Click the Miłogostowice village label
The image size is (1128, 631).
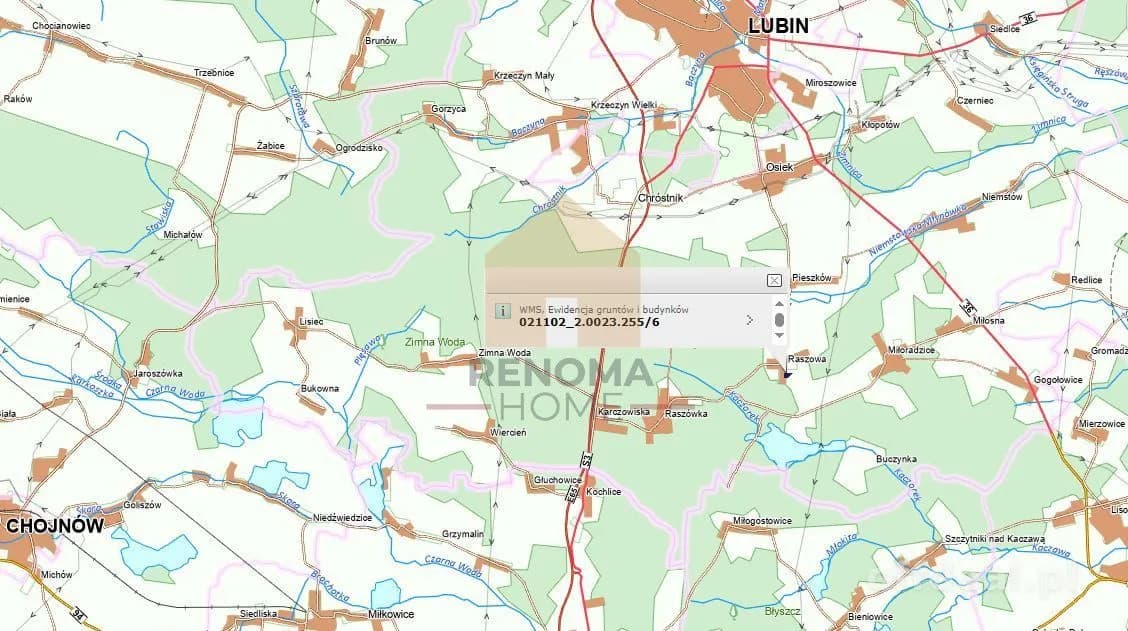pyautogui.click(x=762, y=521)
